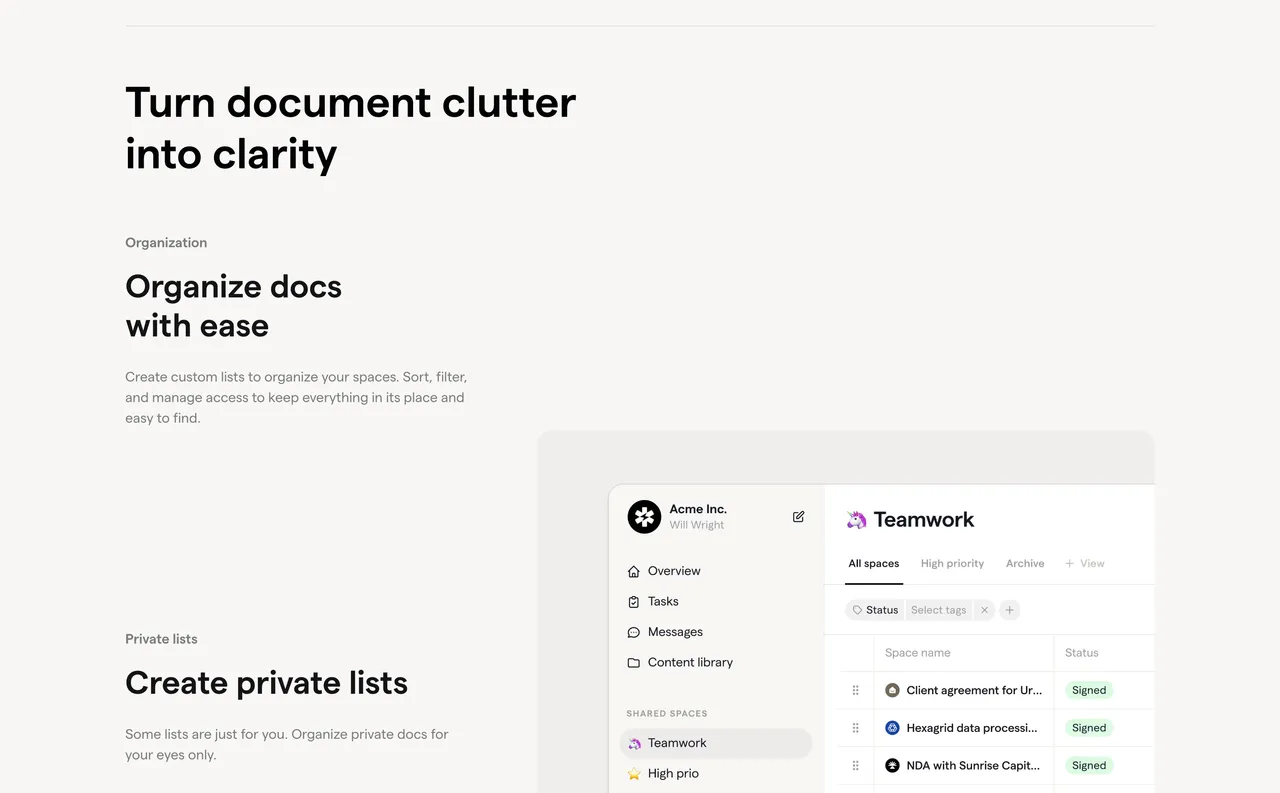The width and height of the screenshot is (1280, 793).
Task: Open Tasks via the clipboard icon
Action: click(633, 601)
